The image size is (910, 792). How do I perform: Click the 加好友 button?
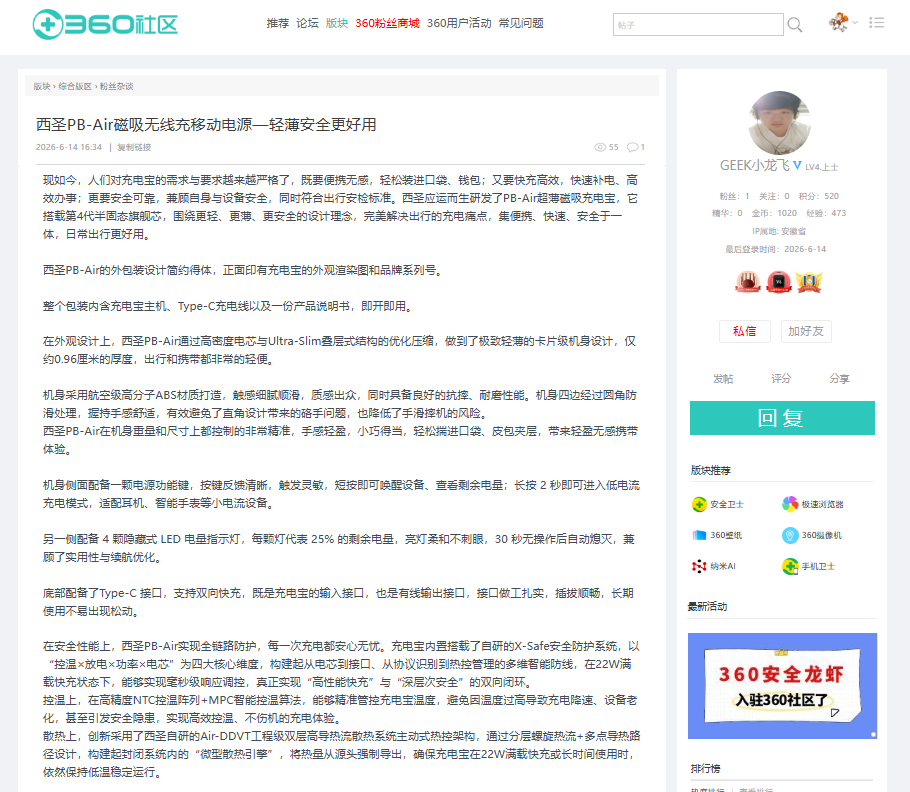point(806,331)
